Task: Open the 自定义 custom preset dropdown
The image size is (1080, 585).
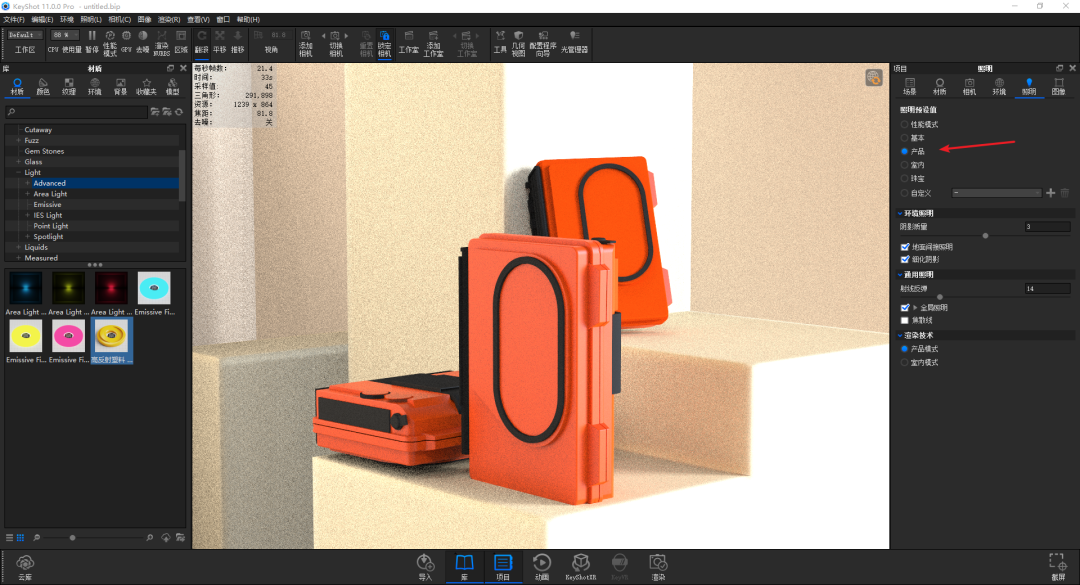Action: (x=996, y=192)
